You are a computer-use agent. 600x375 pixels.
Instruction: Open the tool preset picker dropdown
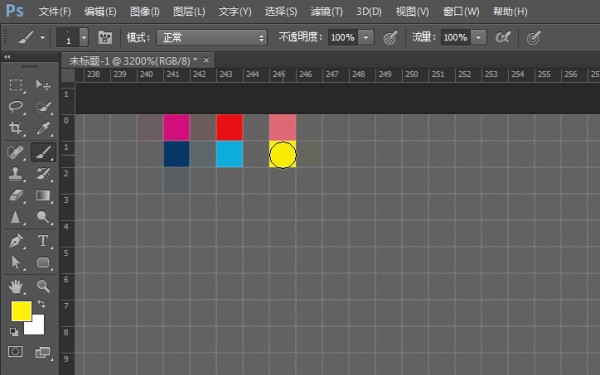(x=42, y=38)
